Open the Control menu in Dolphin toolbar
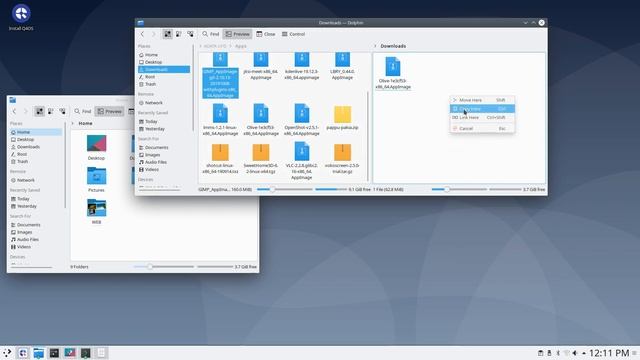Screen dimensions: 640x360 [293, 34]
